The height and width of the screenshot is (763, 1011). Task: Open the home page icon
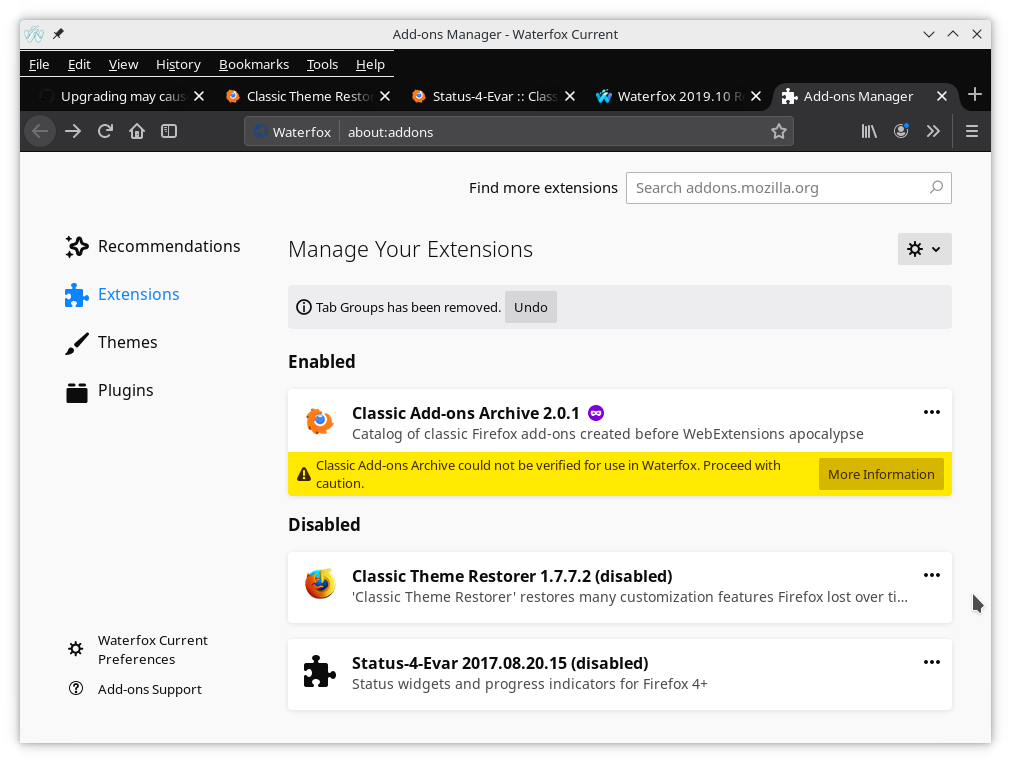pos(137,132)
